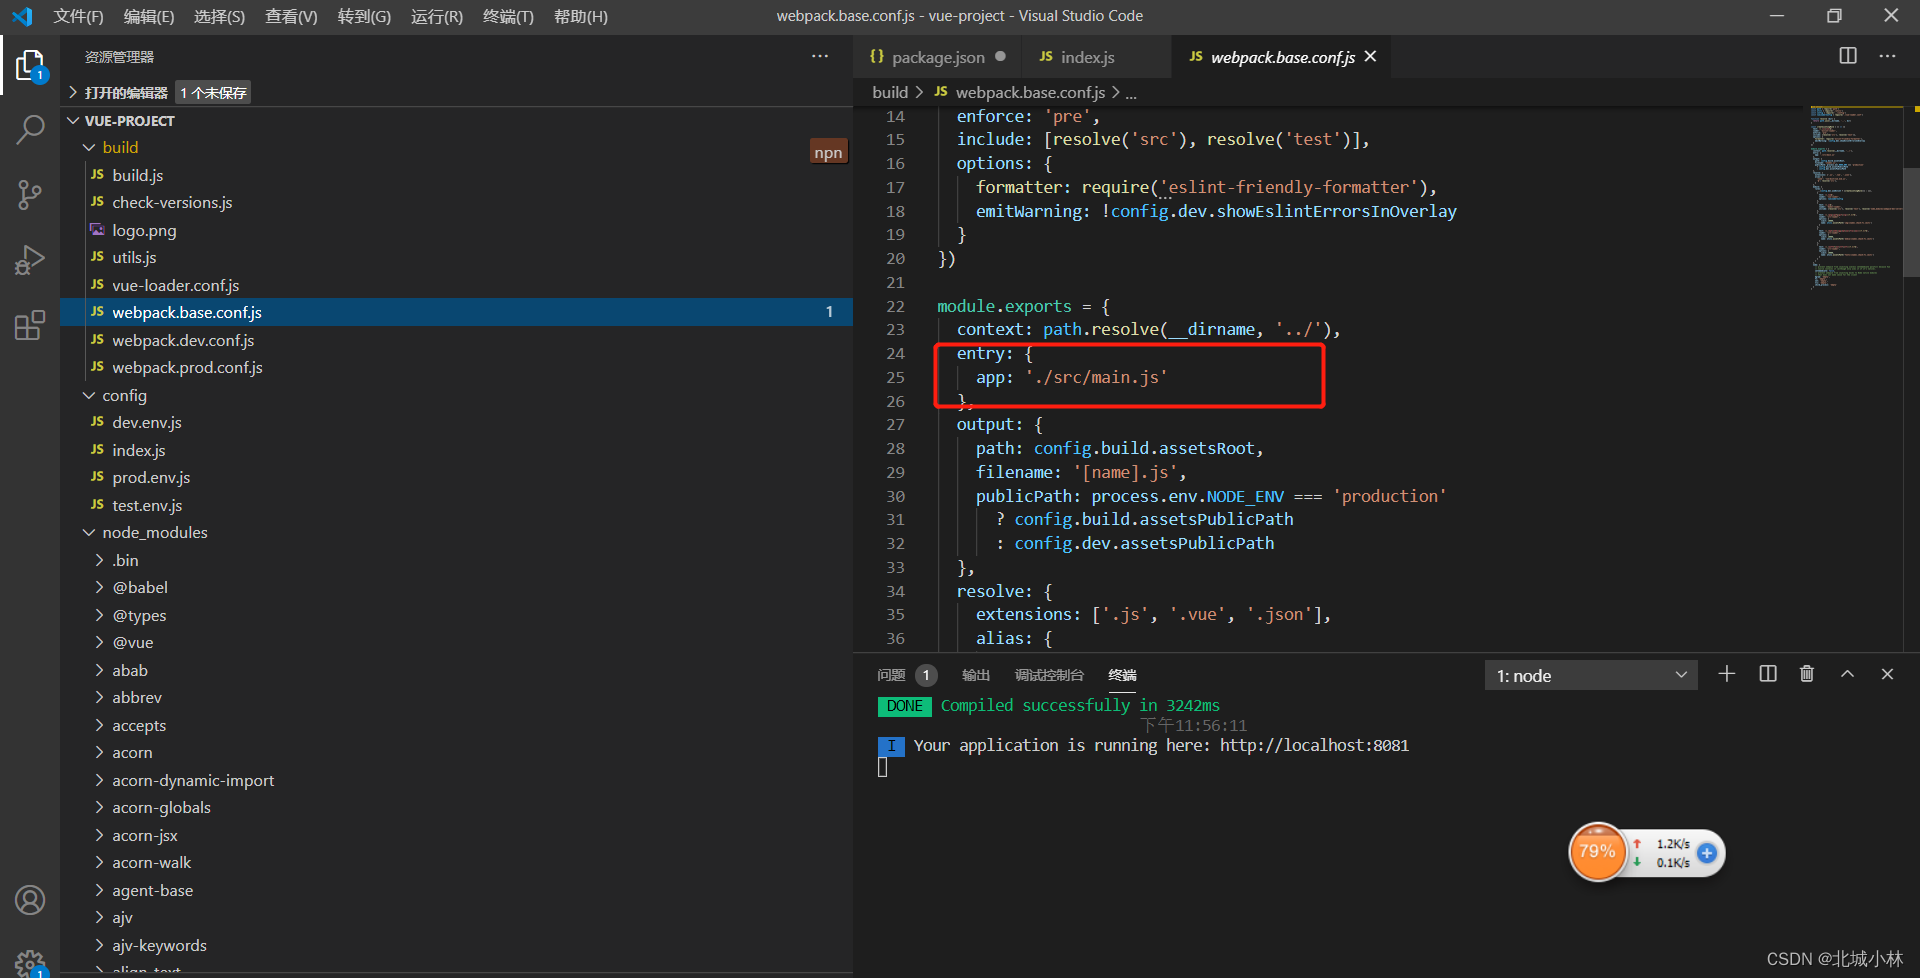Expand the @types folder

(99, 615)
